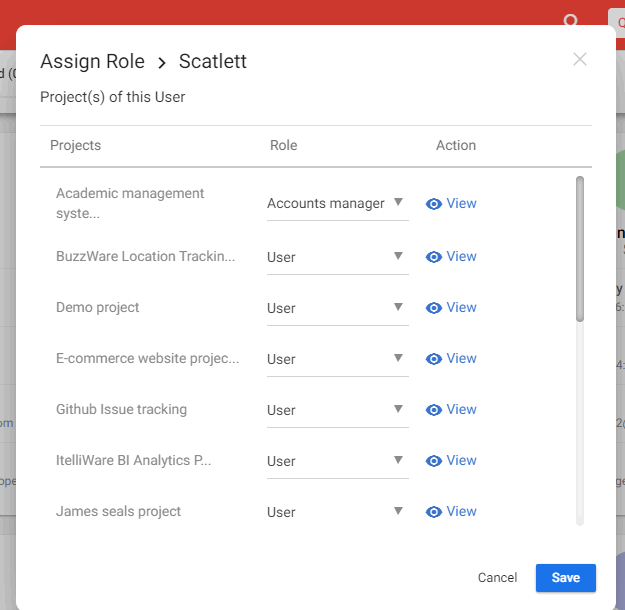The width and height of the screenshot is (625, 610).
Task: Cancel the role assignment dialog
Action: coord(497,578)
